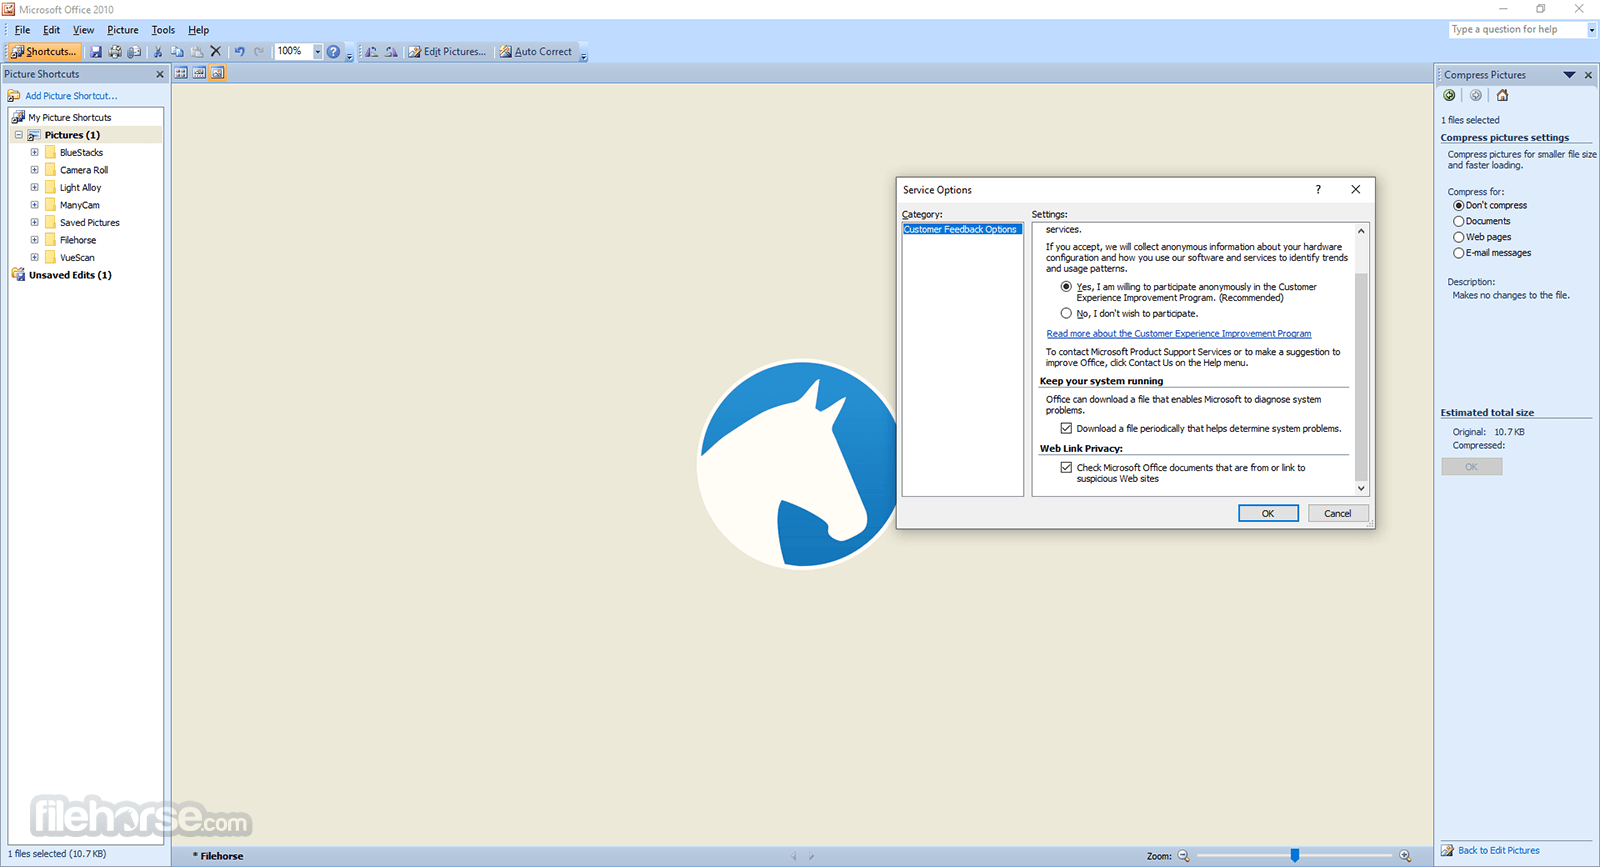Click the Redo arrow icon
The width and height of the screenshot is (1600, 867).
pyautogui.click(x=259, y=52)
